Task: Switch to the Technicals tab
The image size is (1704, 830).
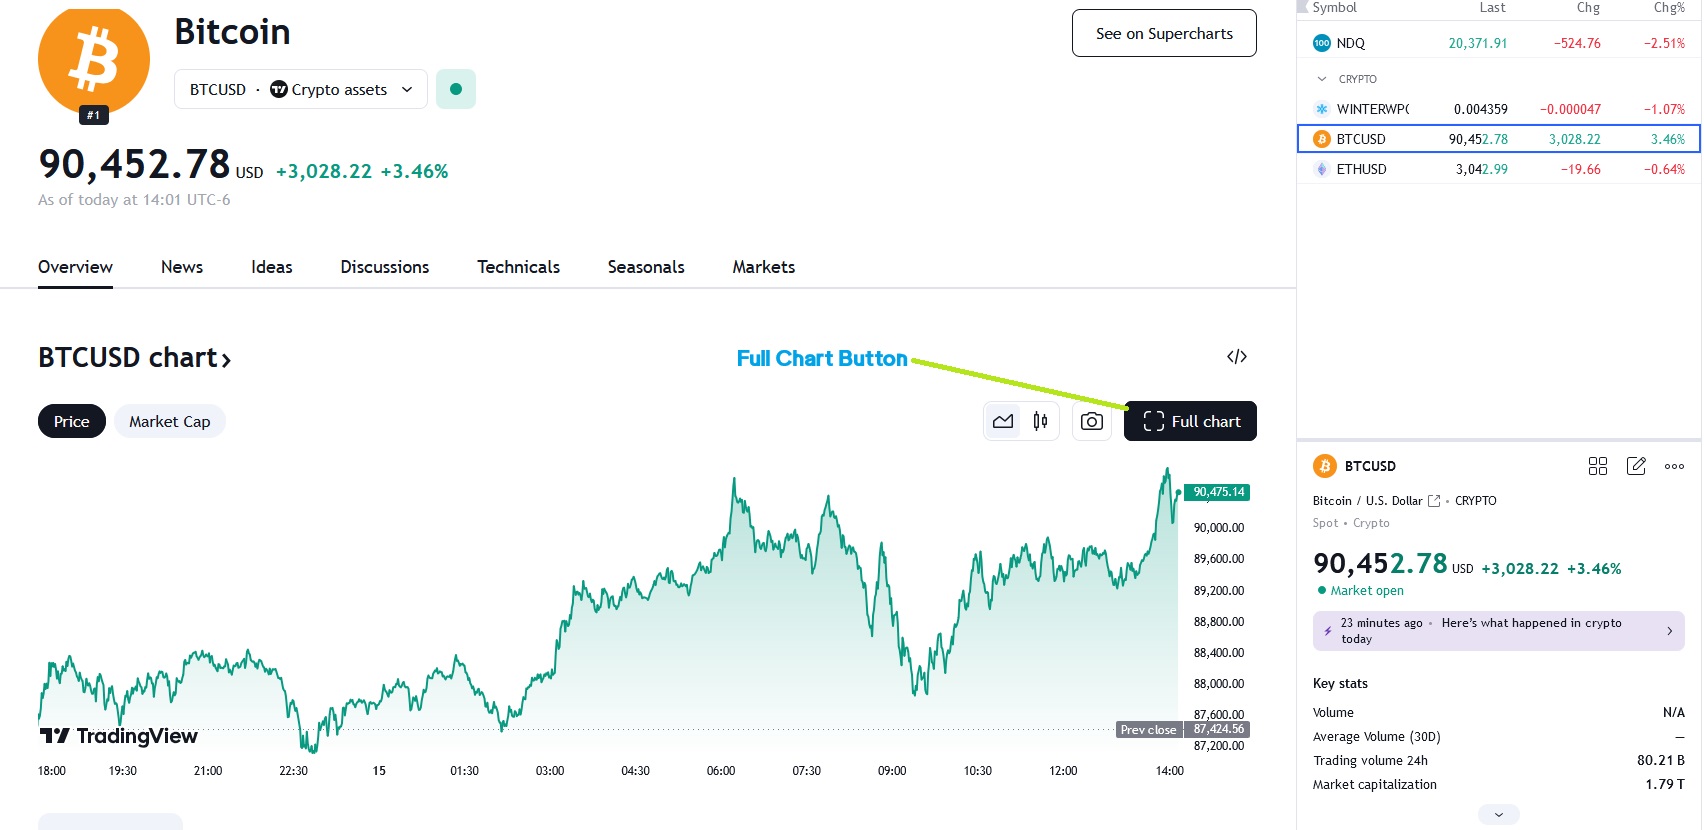Action: pyautogui.click(x=518, y=267)
